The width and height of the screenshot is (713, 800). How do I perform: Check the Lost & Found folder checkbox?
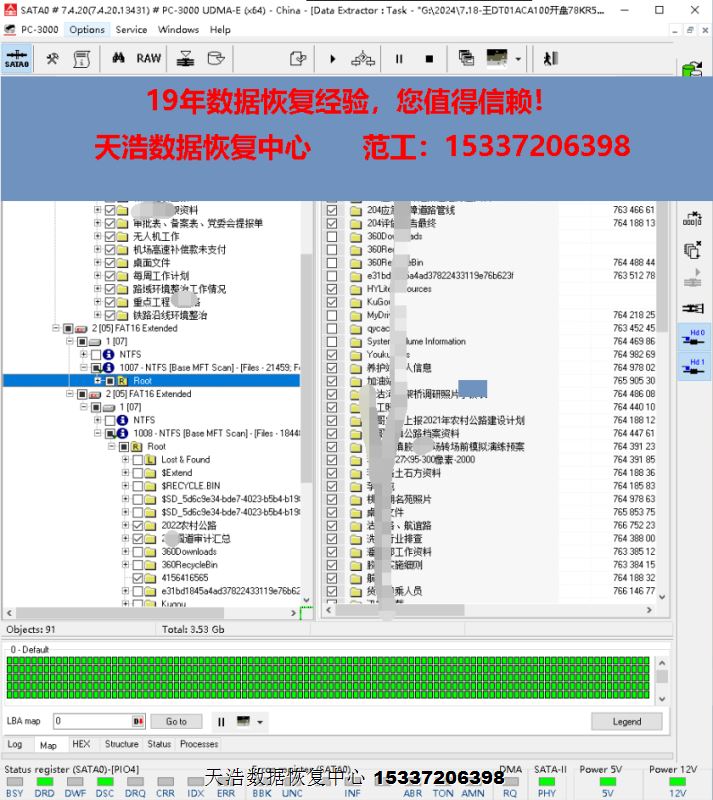138,460
